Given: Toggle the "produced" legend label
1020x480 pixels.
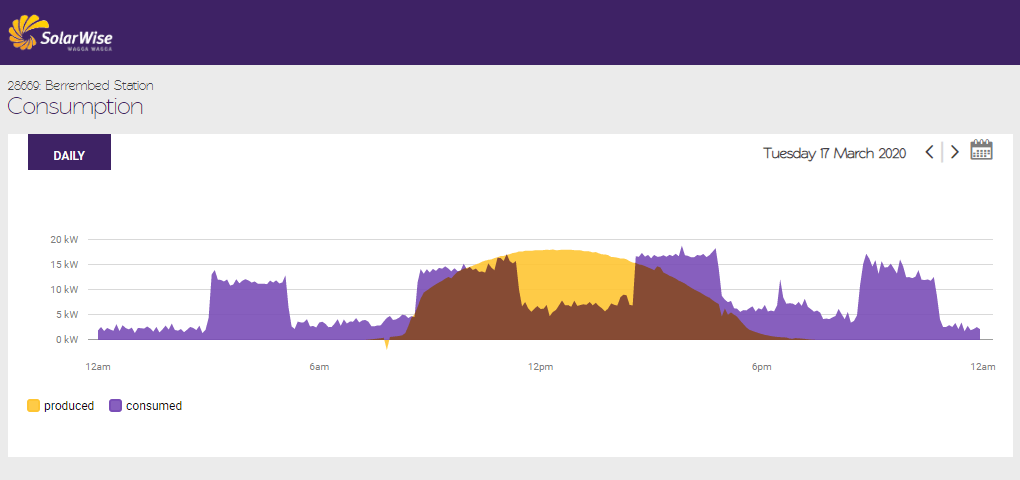Looking at the screenshot, I should click(69, 406).
